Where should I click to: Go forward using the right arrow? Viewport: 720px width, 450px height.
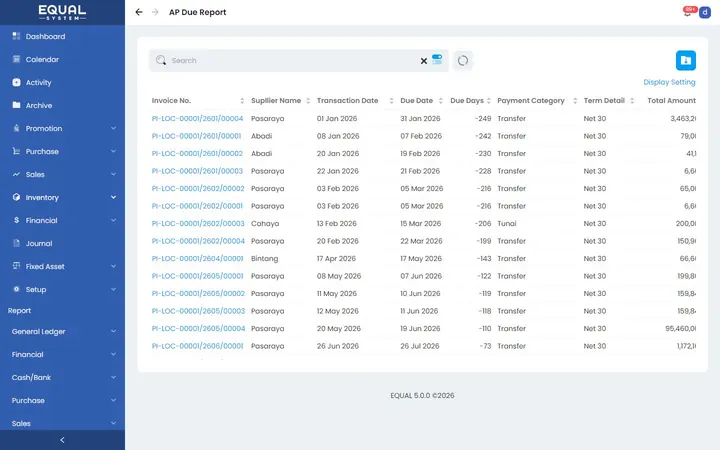click(155, 12)
